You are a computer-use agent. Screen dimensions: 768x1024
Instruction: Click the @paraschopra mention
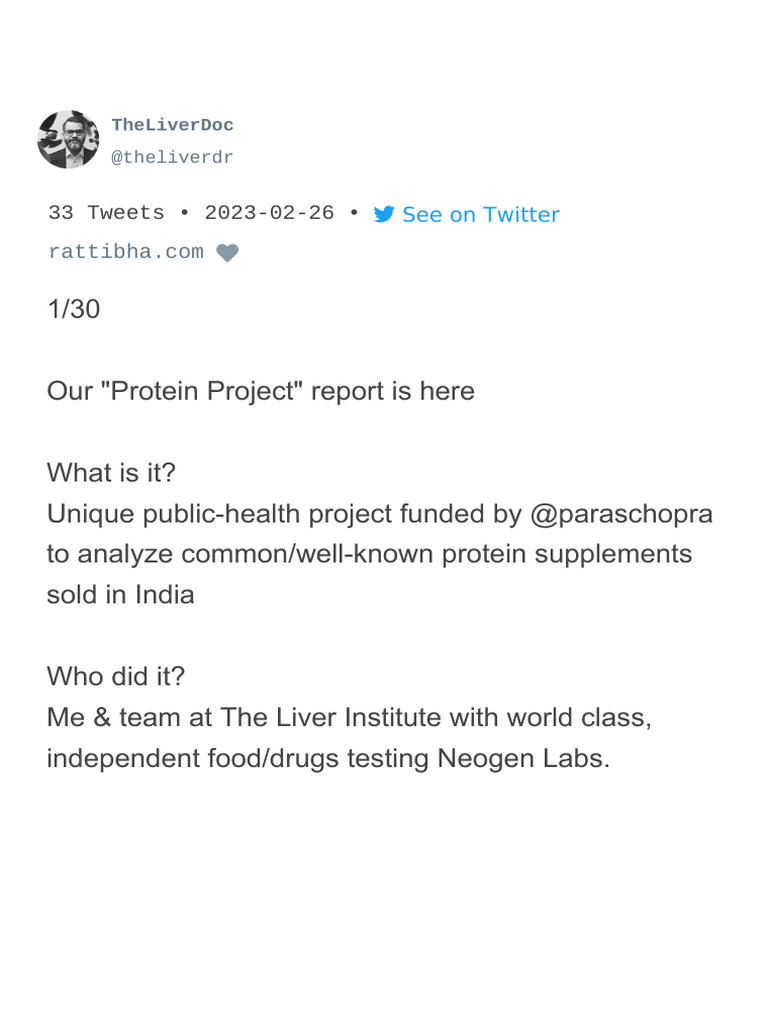coord(621,514)
